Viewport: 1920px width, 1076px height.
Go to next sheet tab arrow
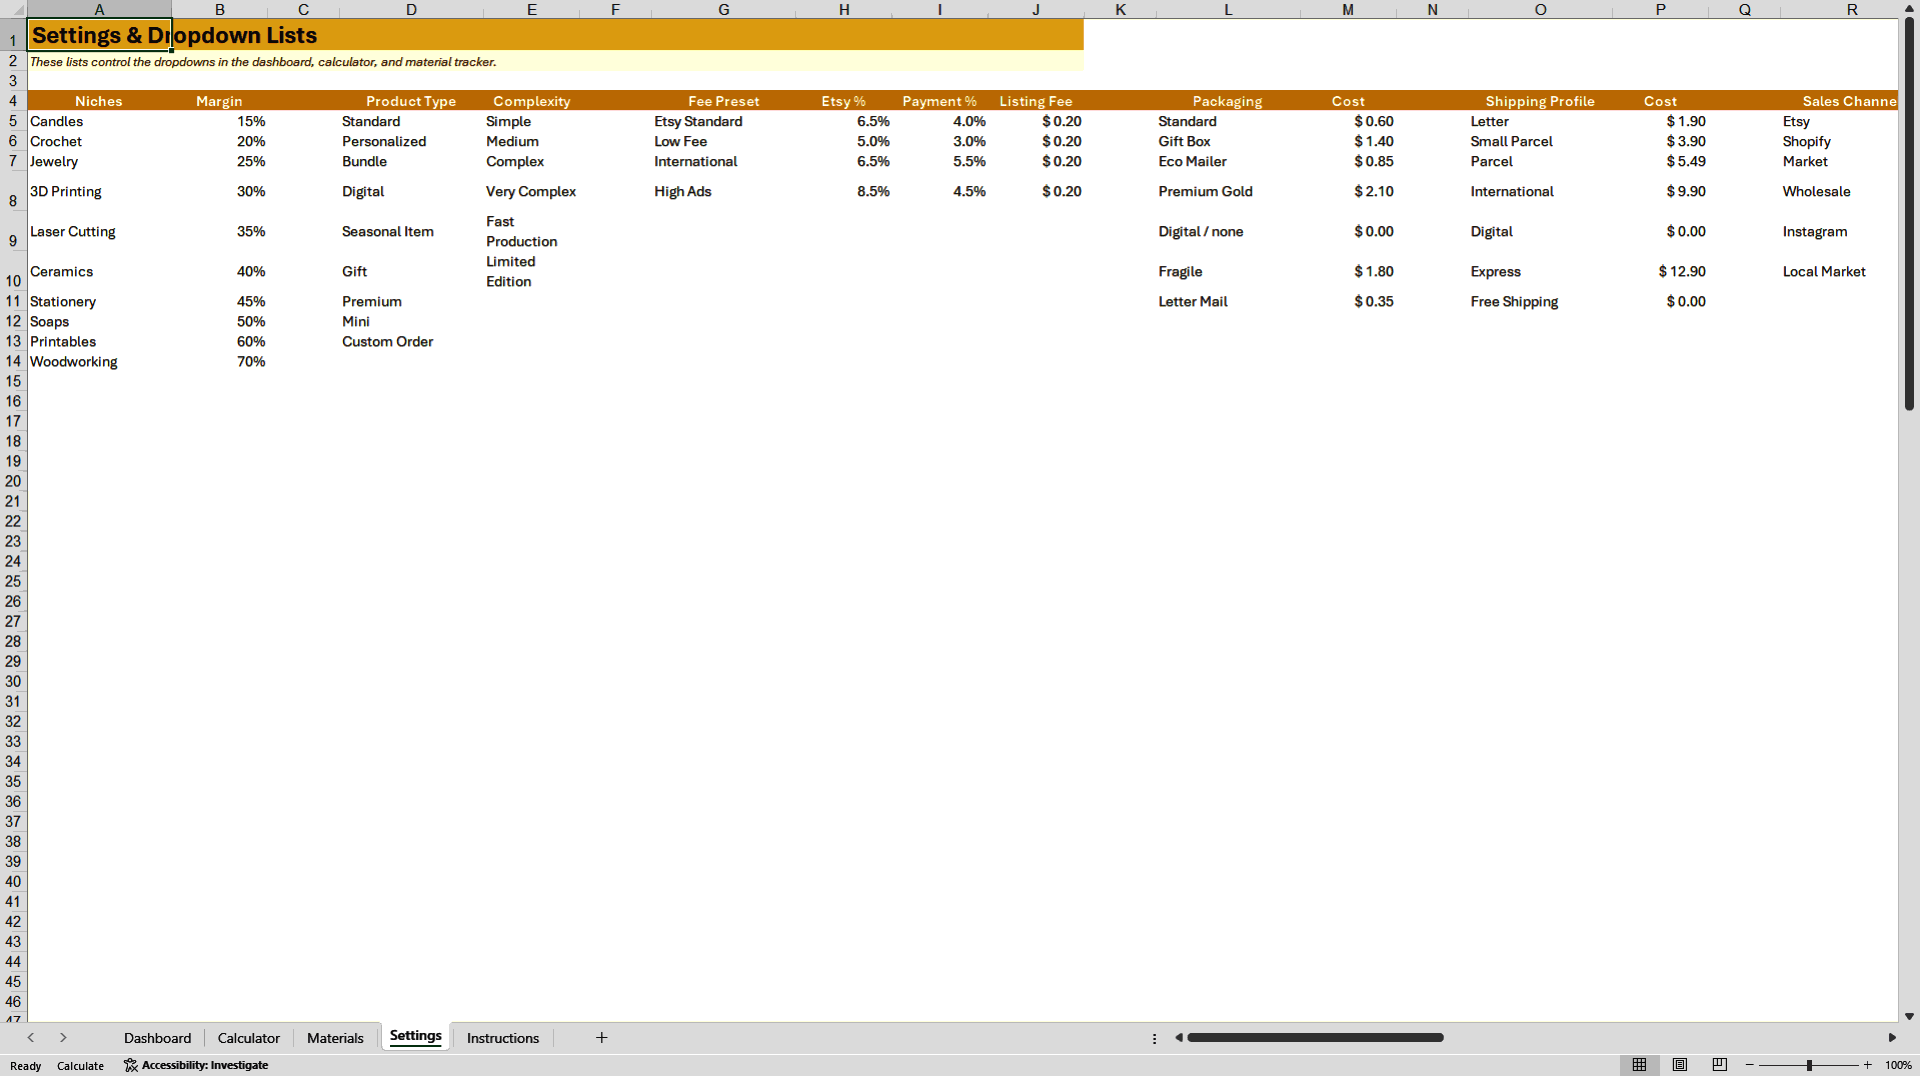pyautogui.click(x=63, y=1038)
